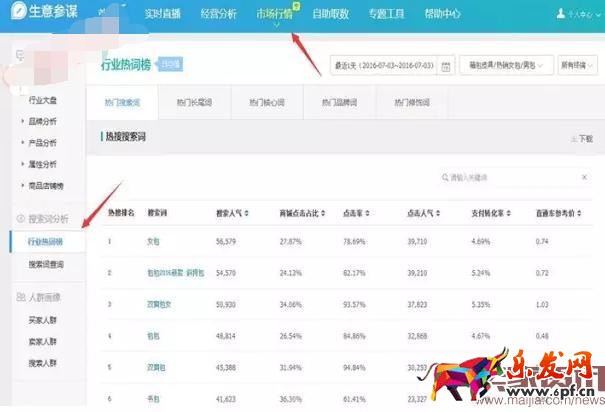Open the search term 包包2016新款 斜挎包

[x=176, y=273]
